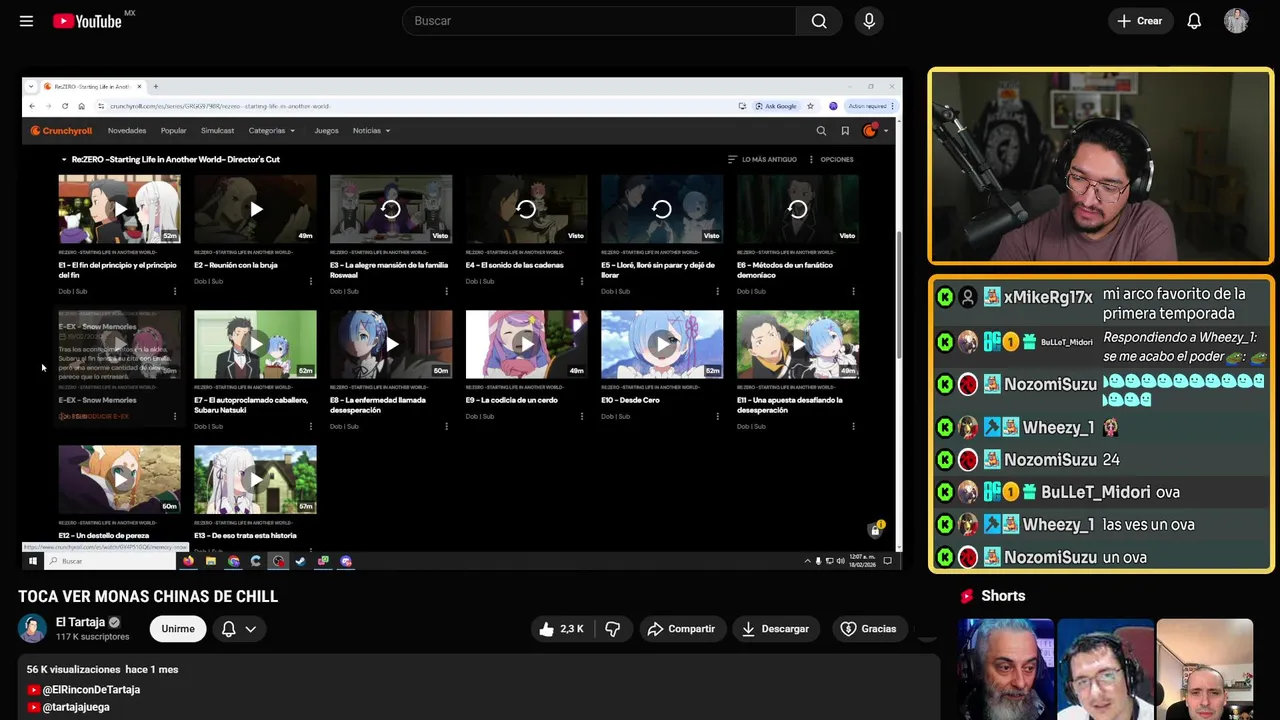Toggle channel notification bell next to Unirme
Image resolution: width=1280 pixels, height=720 pixels.
pyautogui.click(x=228, y=629)
